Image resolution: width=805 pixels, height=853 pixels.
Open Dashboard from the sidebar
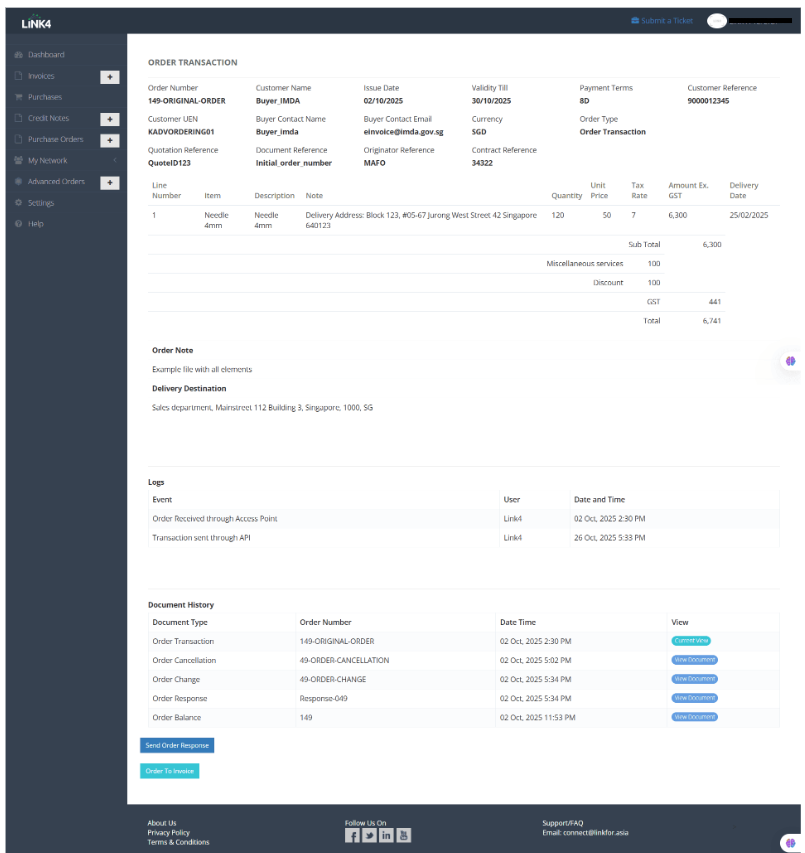[46, 55]
